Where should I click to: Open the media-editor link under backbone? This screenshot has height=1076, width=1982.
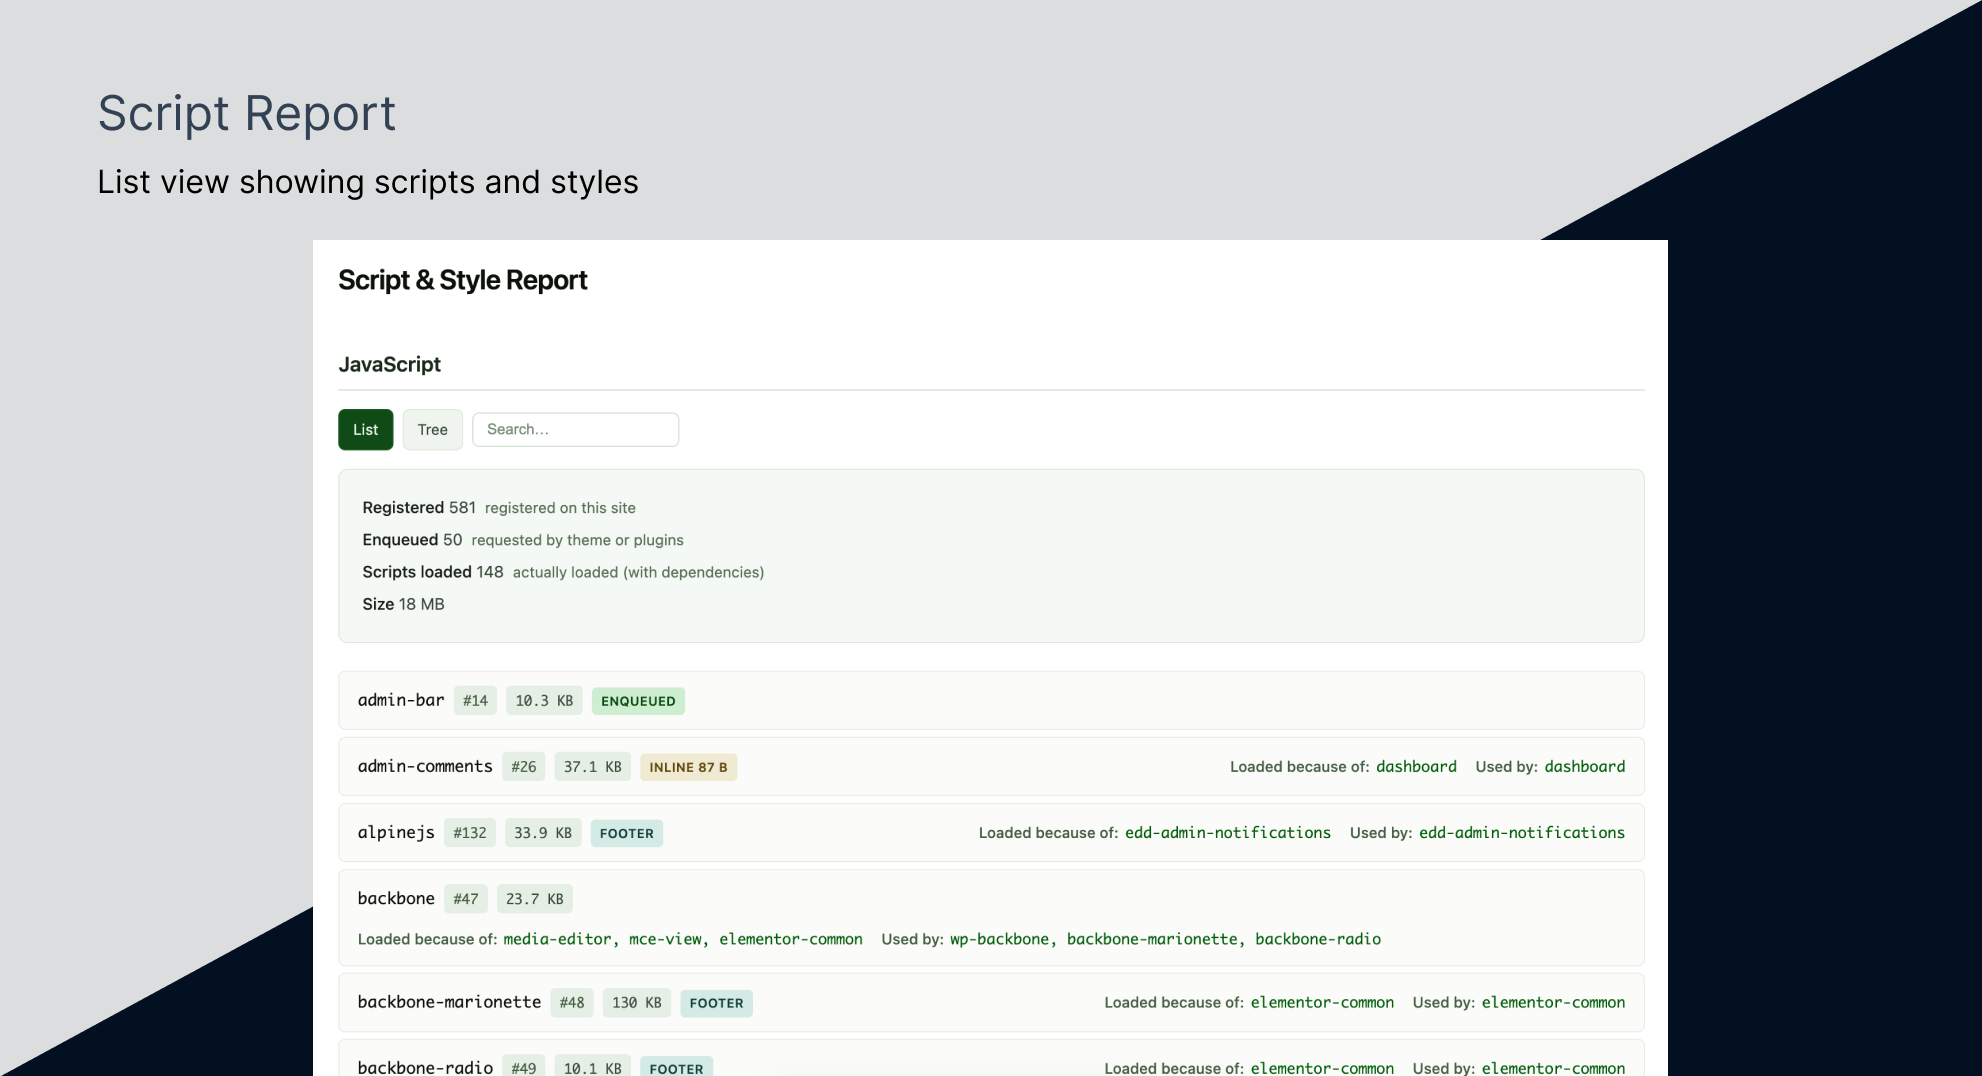pyautogui.click(x=556, y=939)
